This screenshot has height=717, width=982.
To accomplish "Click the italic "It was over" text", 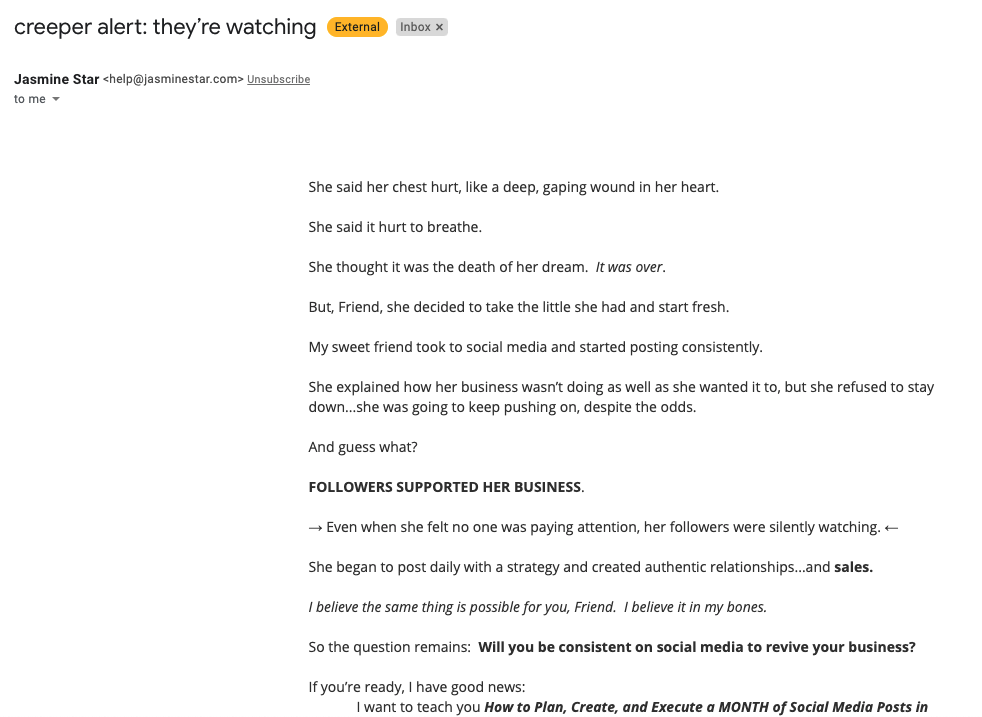I will pos(630,267).
